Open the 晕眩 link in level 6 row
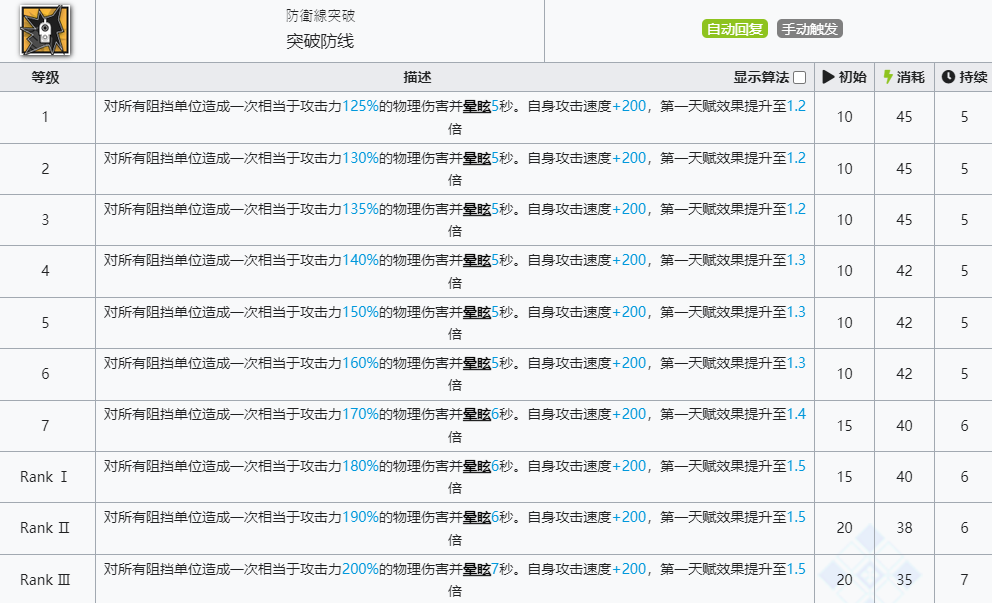Viewport: 992px width, 603px height. (477, 363)
